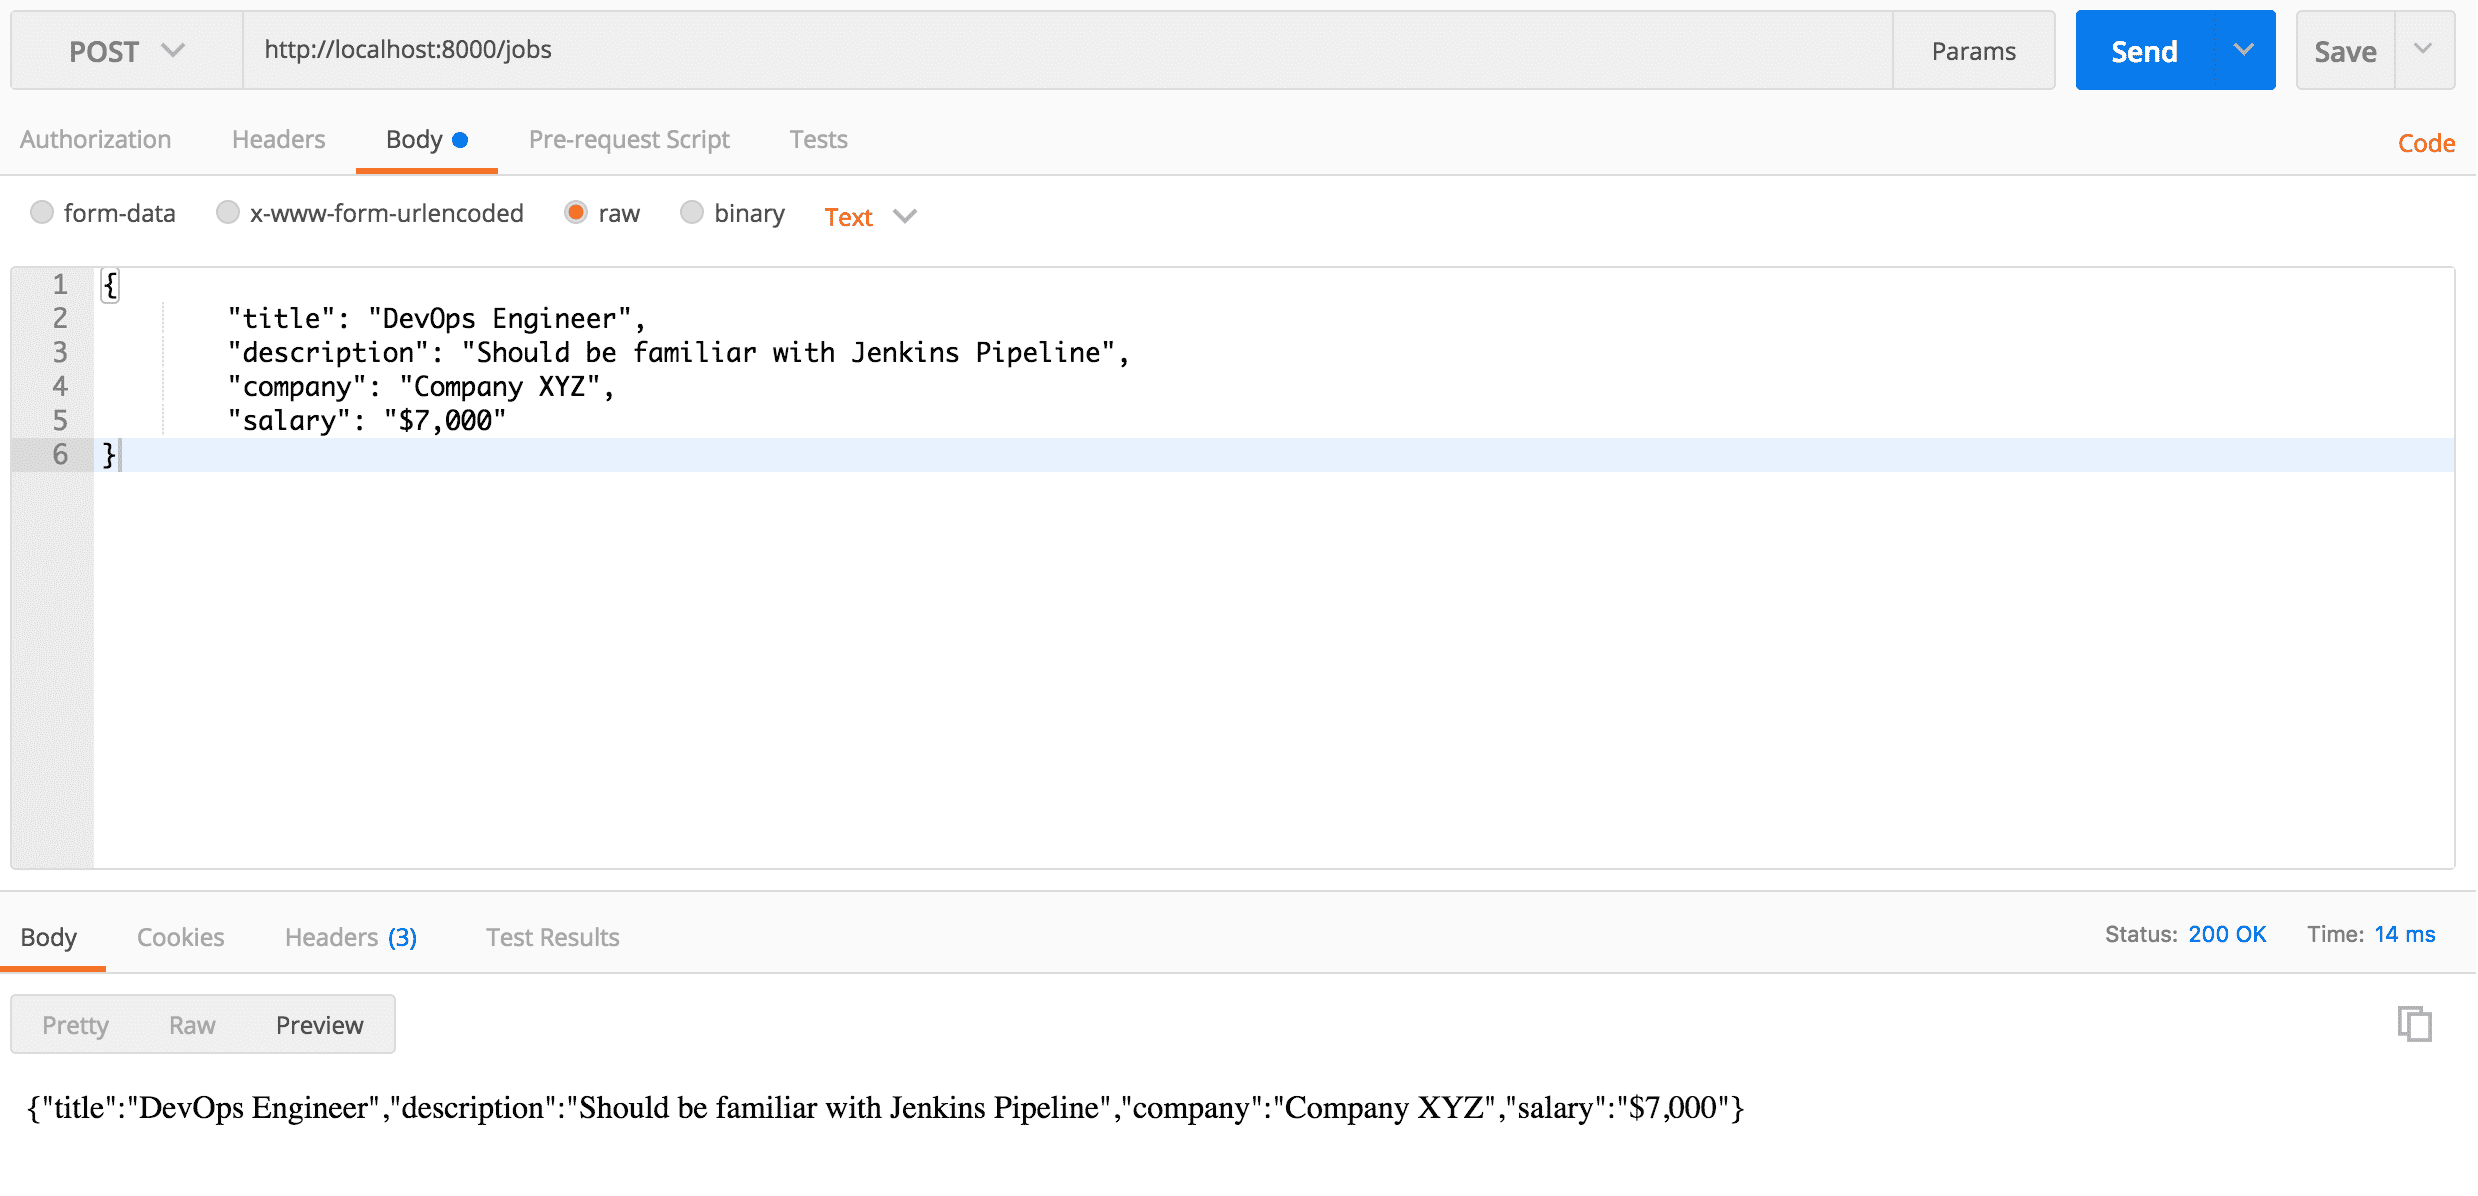Viewport: 2478px width, 1196px height.
Task: Open the Send button dropdown arrow
Action: 2243,50
